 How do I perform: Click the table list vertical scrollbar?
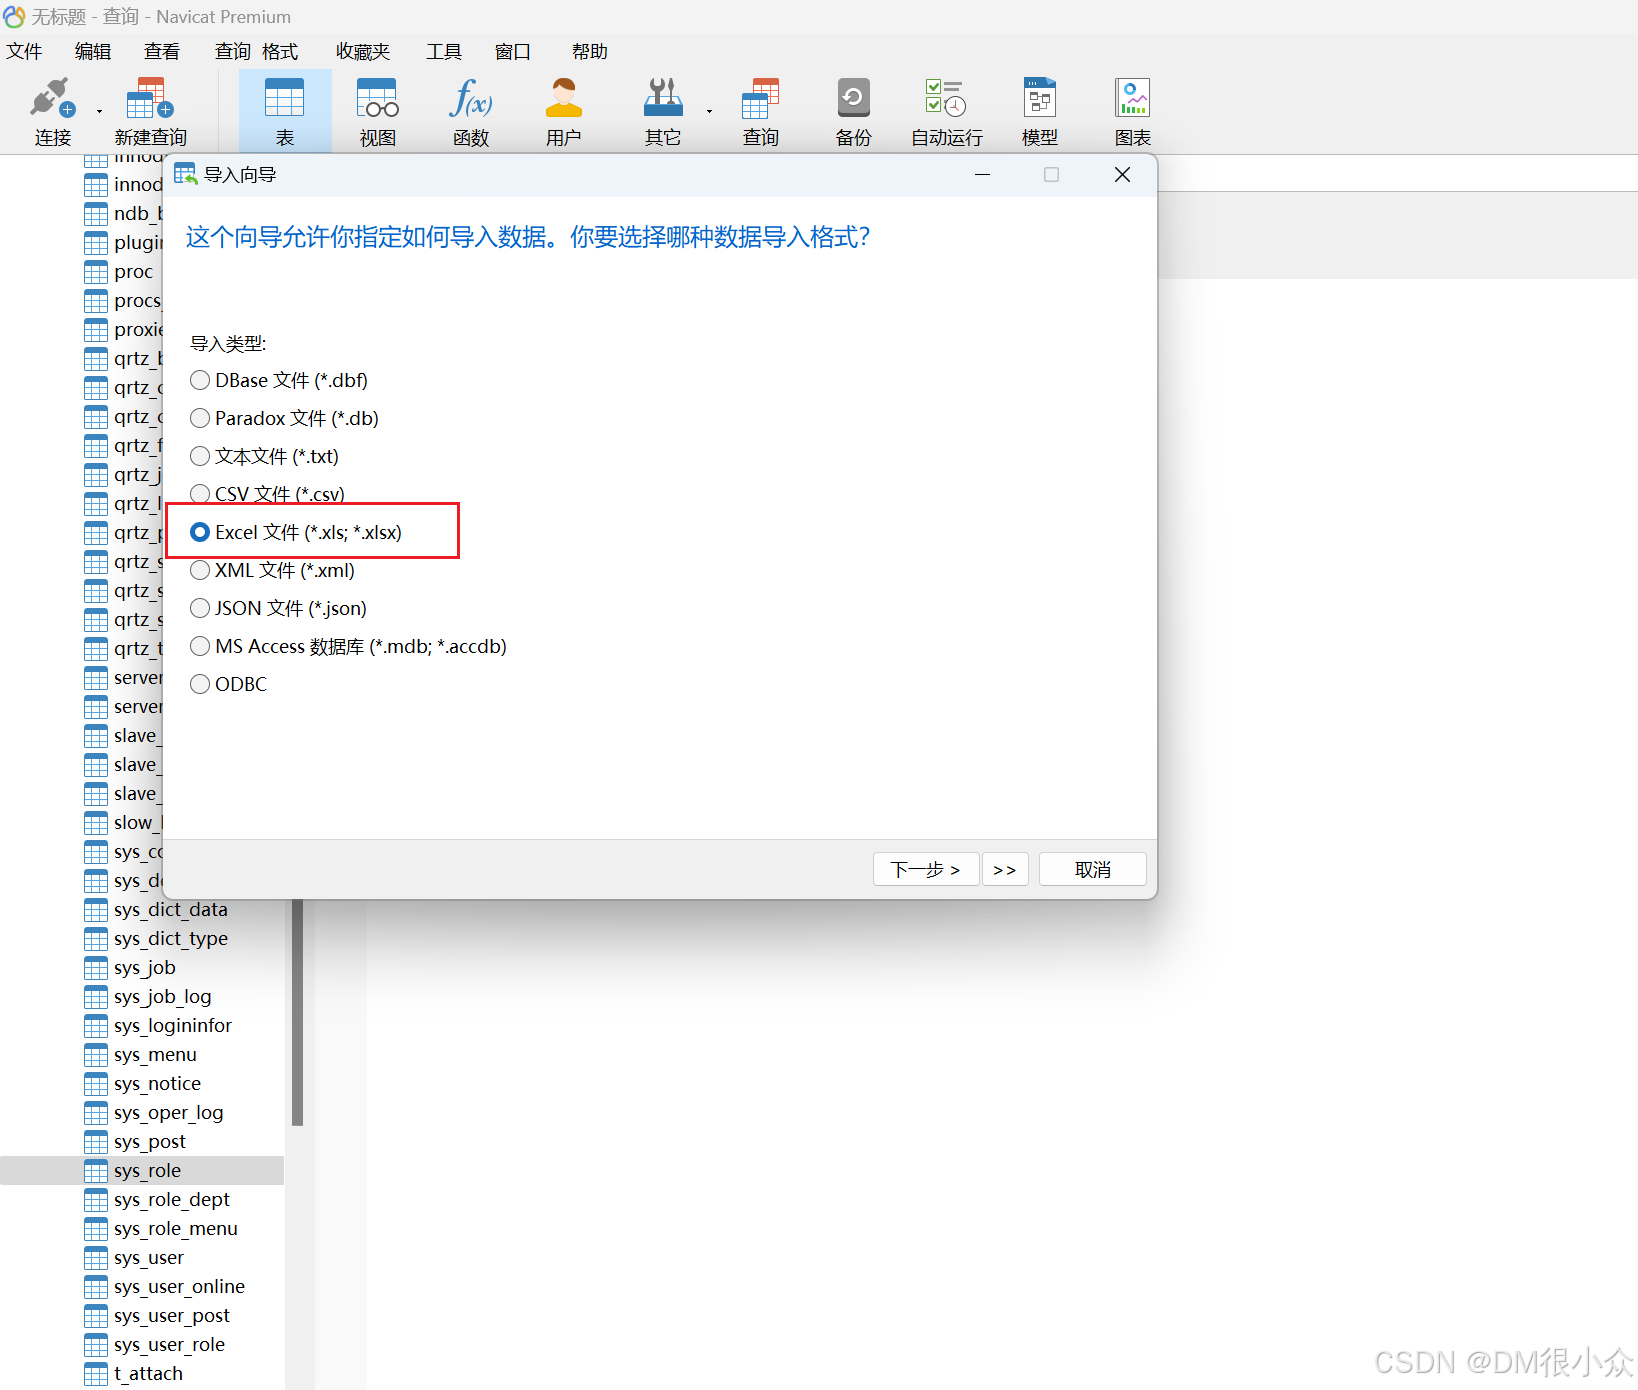[x=297, y=1012]
